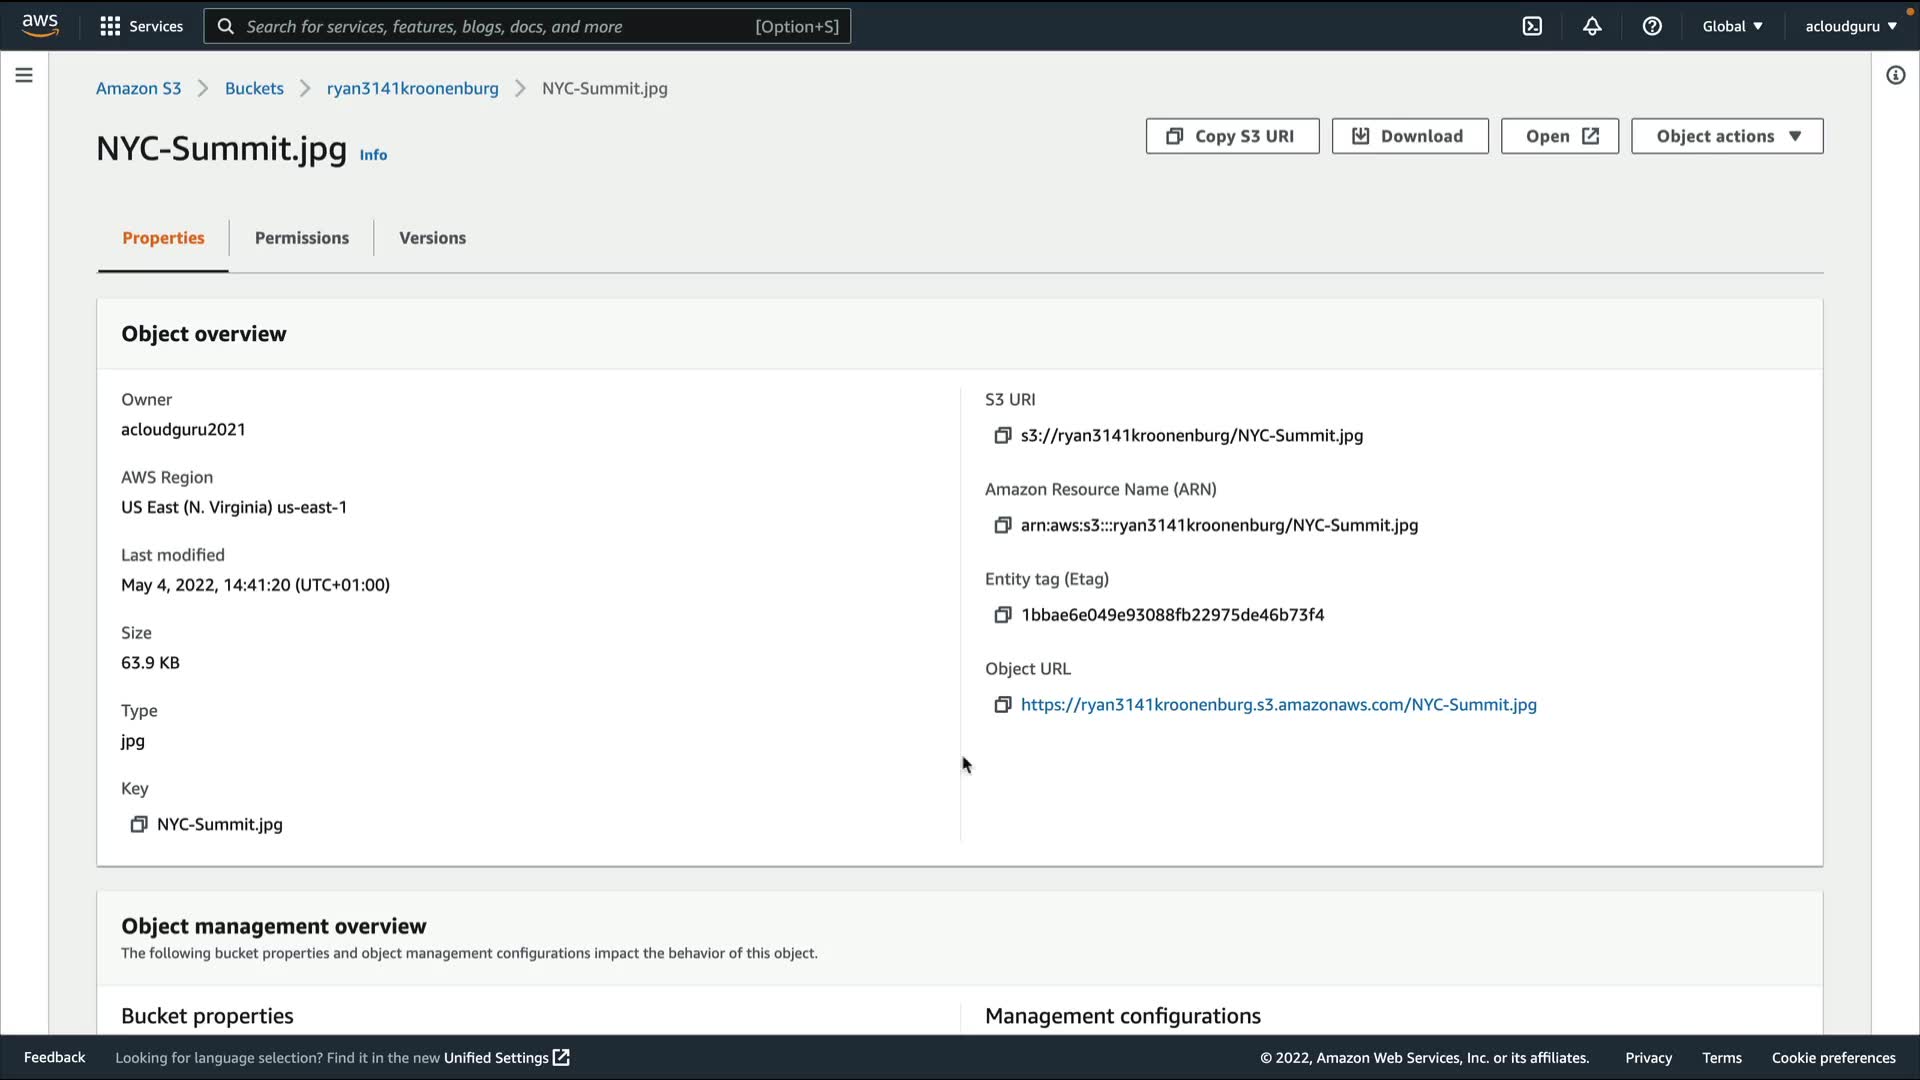The image size is (1920, 1080).
Task: Open the Services menu grid
Action: pos(141,27)
